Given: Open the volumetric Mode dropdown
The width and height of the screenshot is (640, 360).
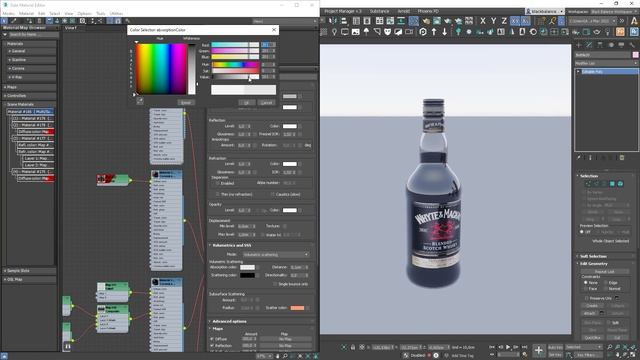Looking at the screenshot, I should tap(276, 254).
